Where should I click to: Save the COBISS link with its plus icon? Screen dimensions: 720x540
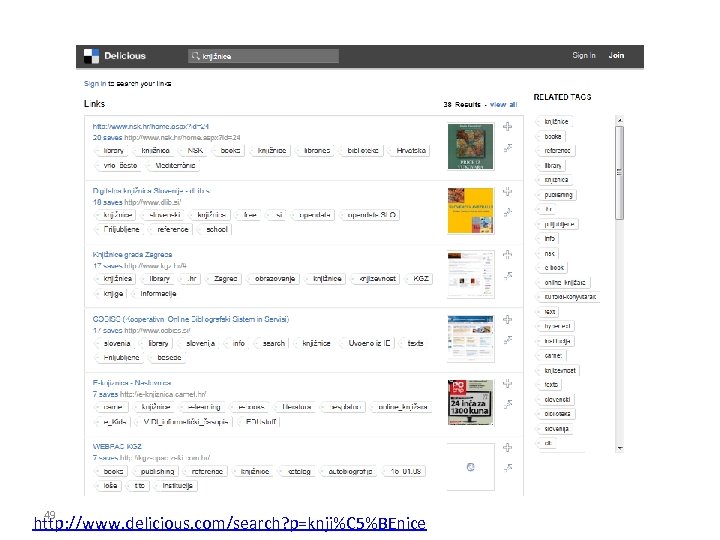point(507,319)
